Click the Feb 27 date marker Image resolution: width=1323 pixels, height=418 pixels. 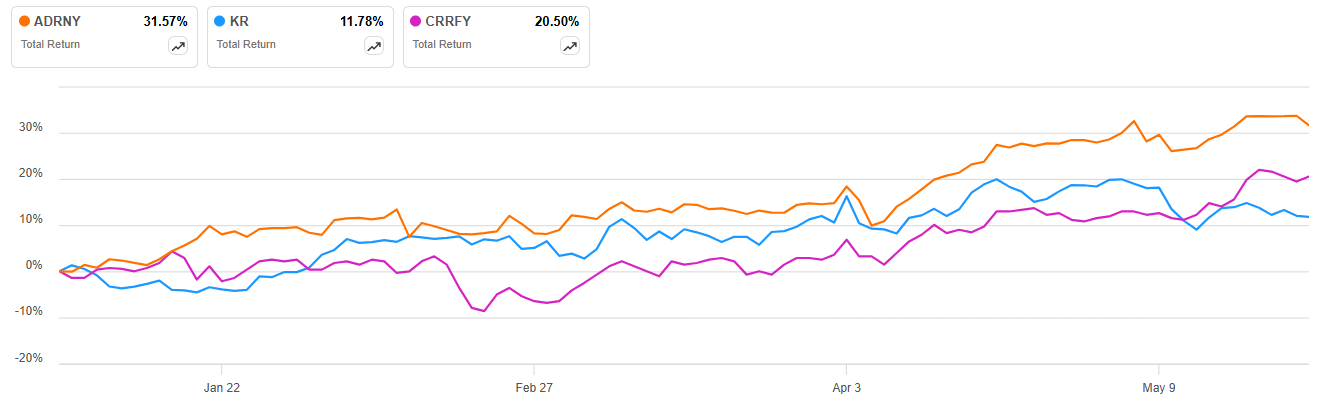coord(534,387)
